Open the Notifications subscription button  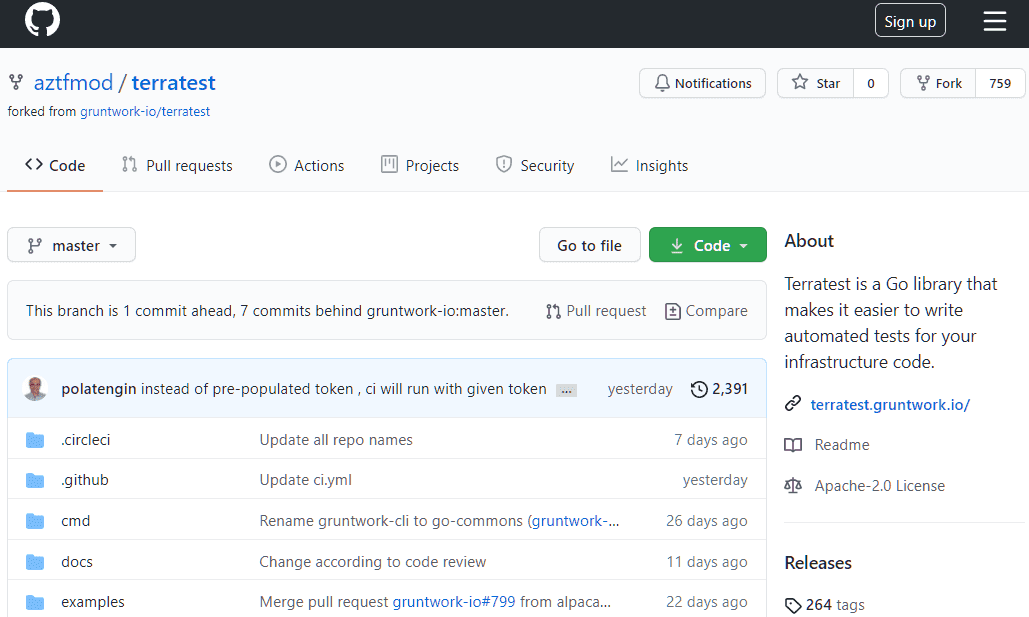[702, 83]
